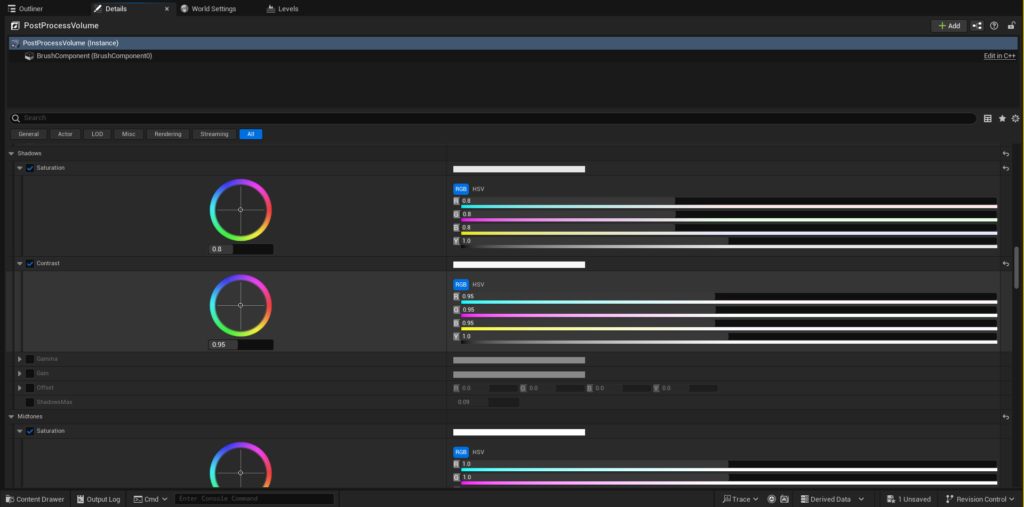Click the Add component button
Viewport: 1024px width, 507px height.
949,25
